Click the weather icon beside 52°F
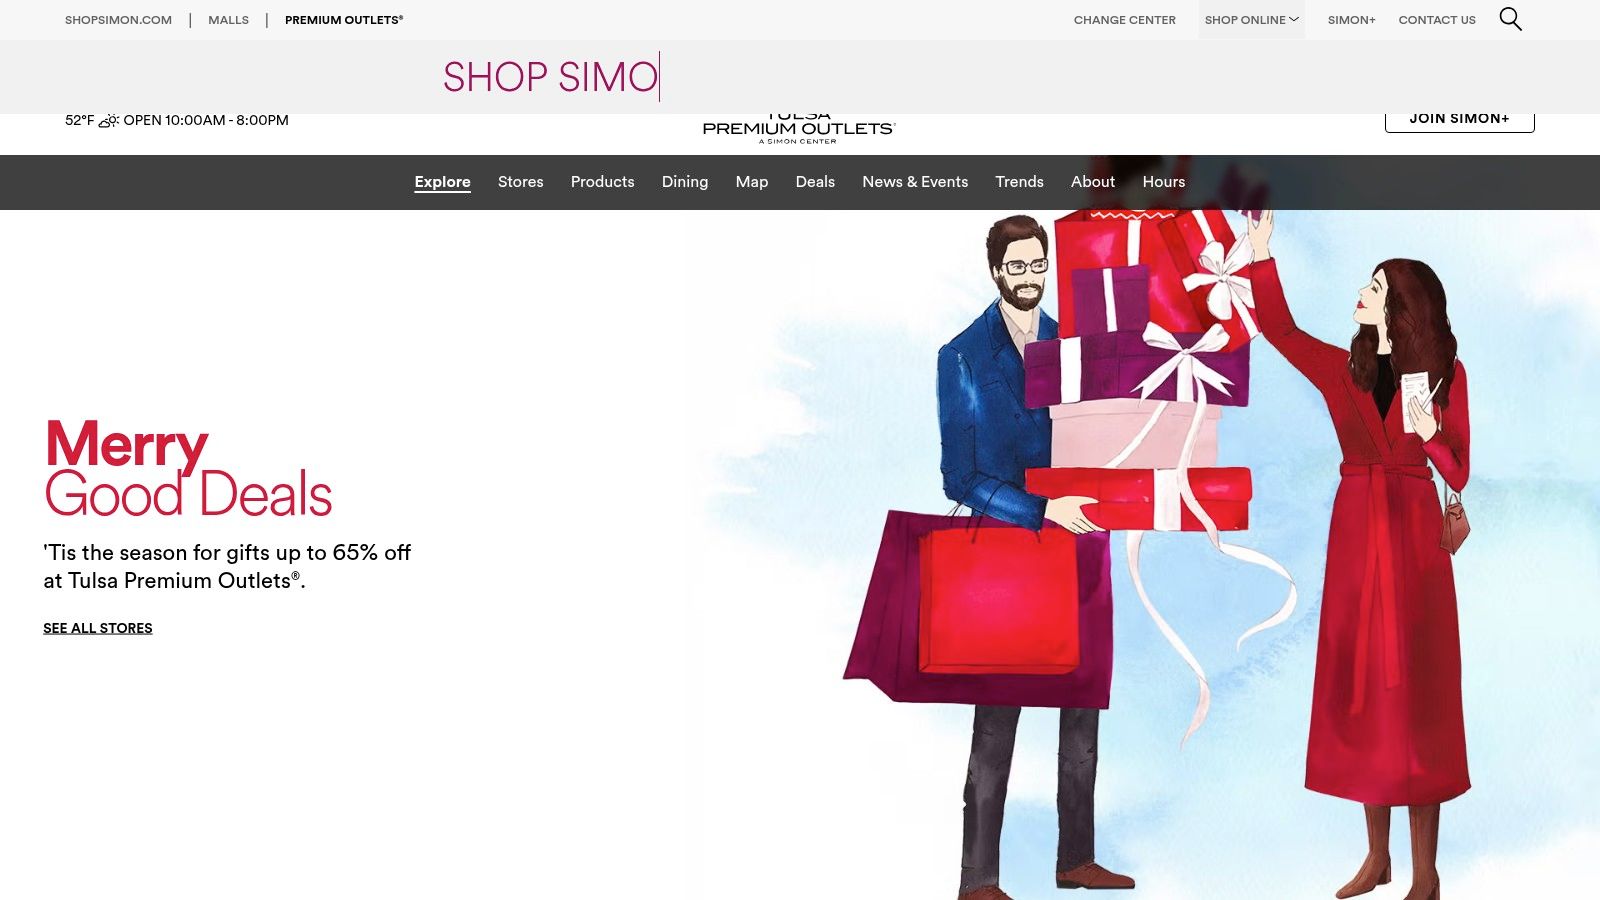The image size is (1600, 900). [x=109, y=120]
